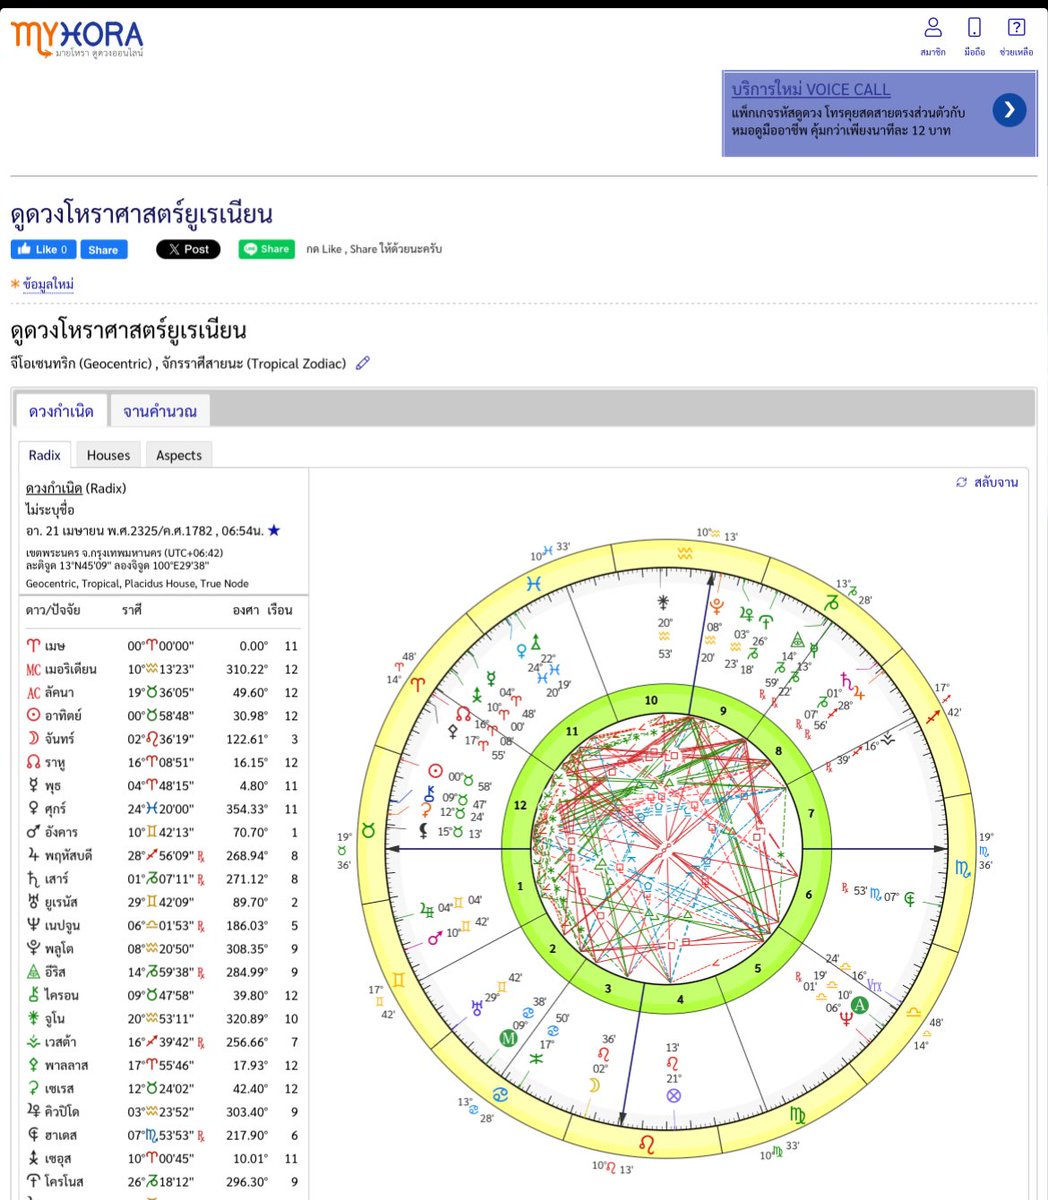Click the องศา column header
The image size is (1048, 1200).
click(x=245, y=610)
